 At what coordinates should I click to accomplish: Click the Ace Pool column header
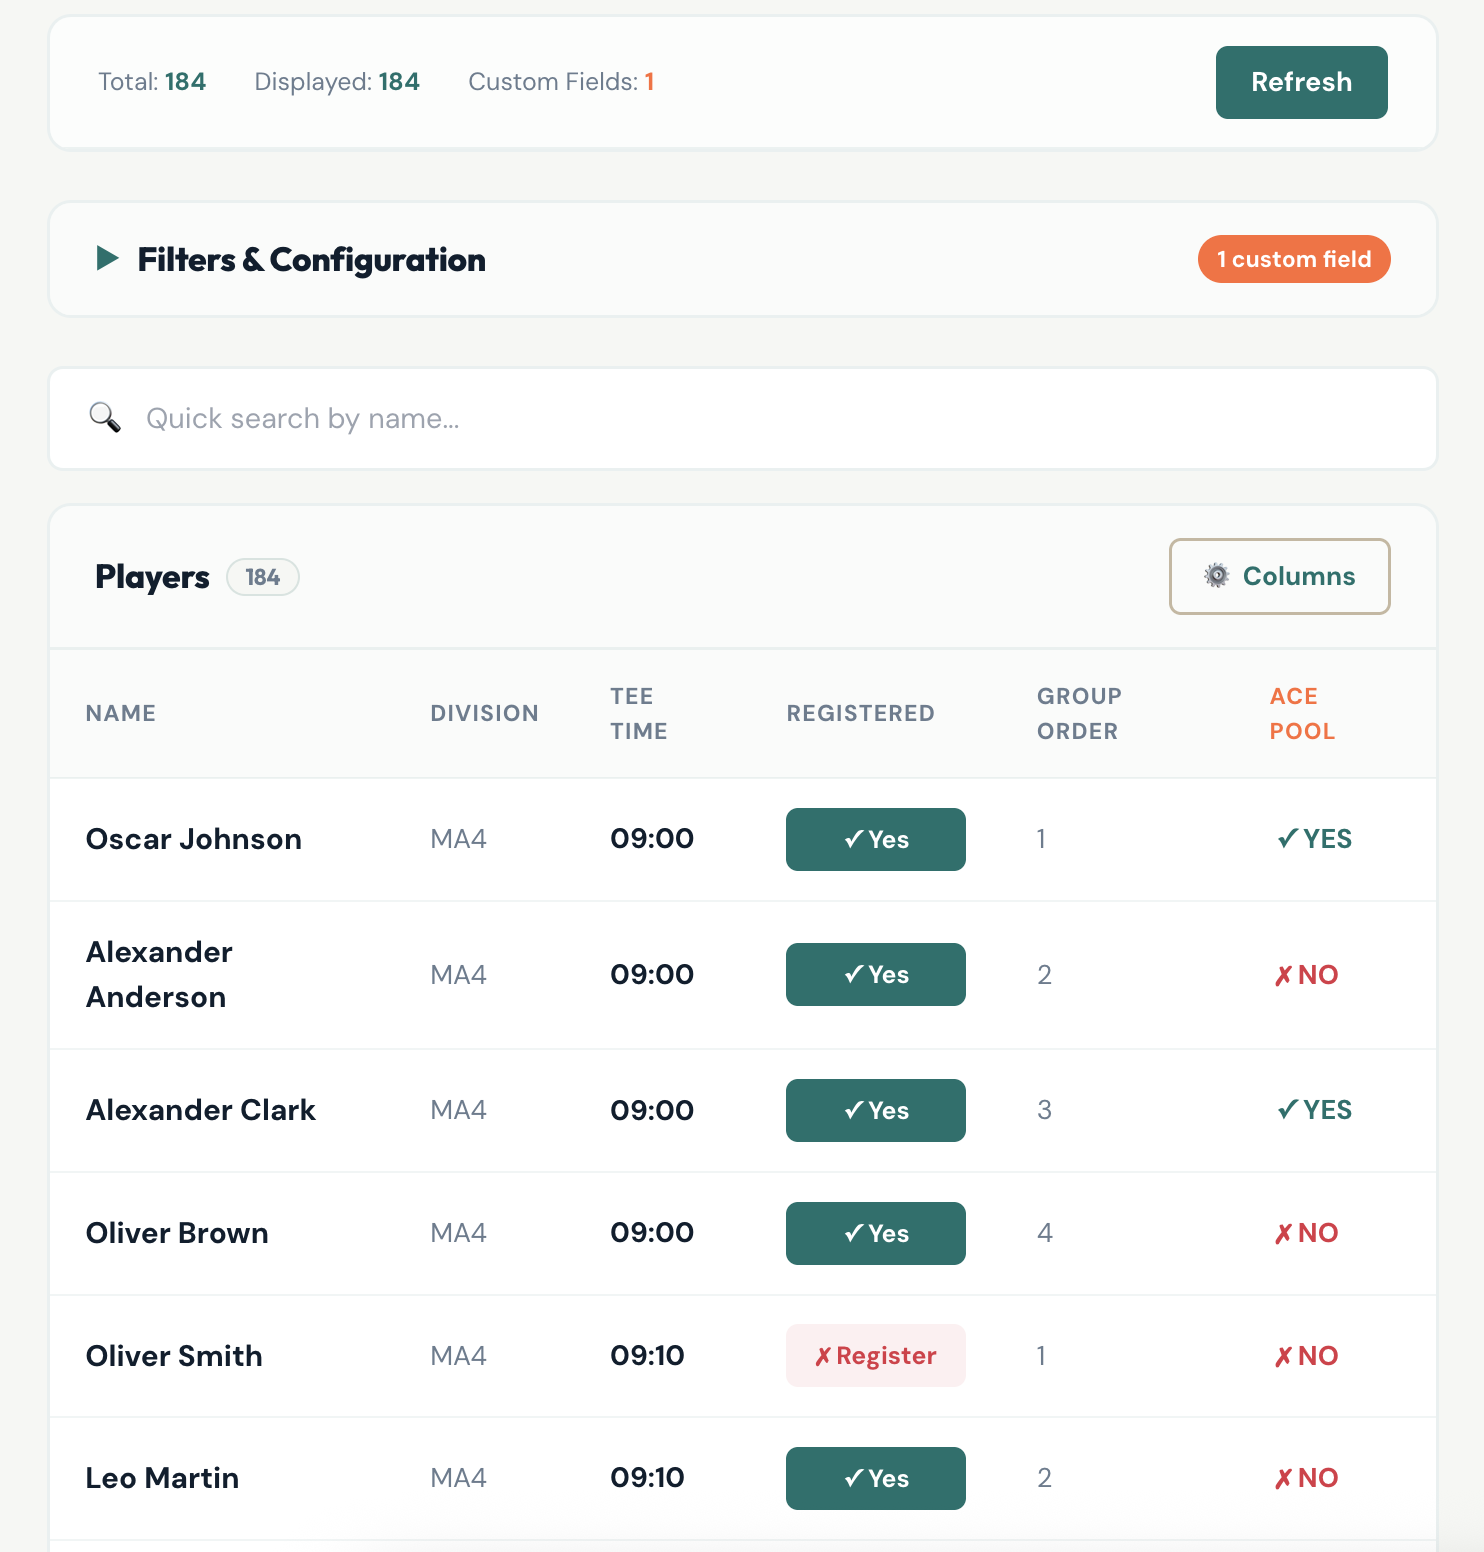point(1301,713)
